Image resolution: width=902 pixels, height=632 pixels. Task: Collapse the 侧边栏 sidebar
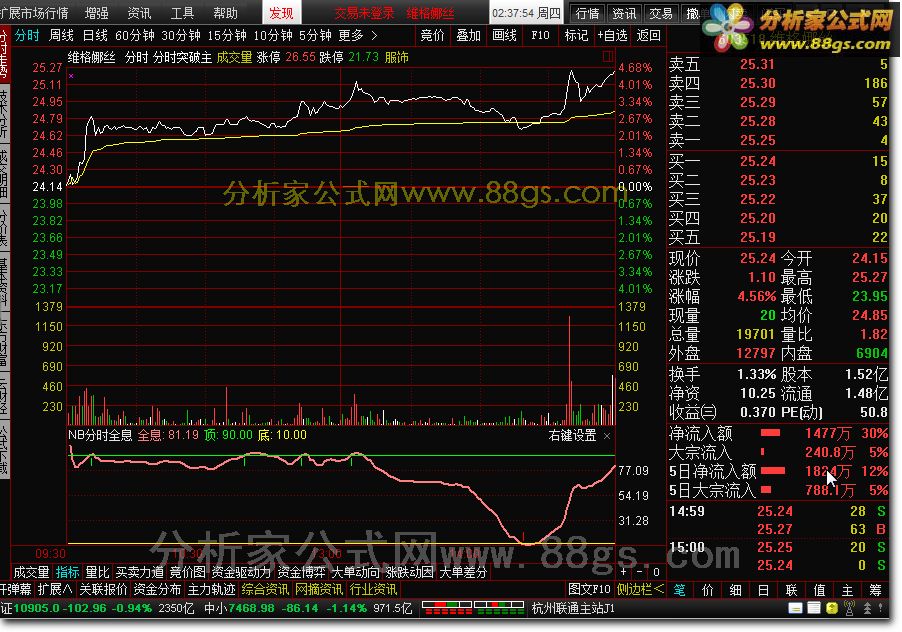(640, 589)
